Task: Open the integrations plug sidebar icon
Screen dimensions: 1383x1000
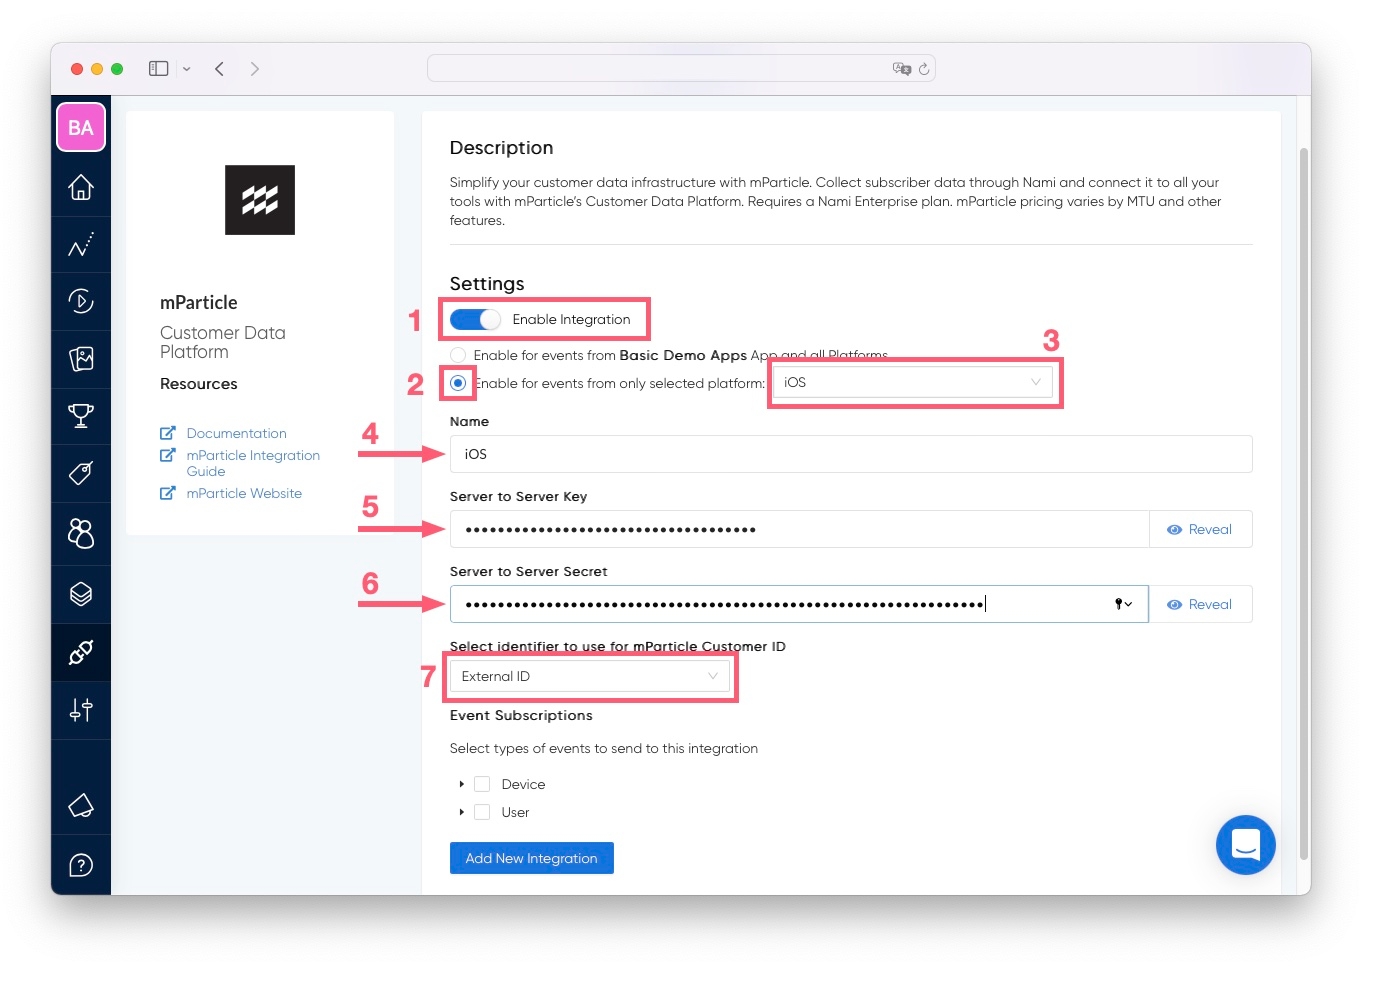Action: (81, 652)
